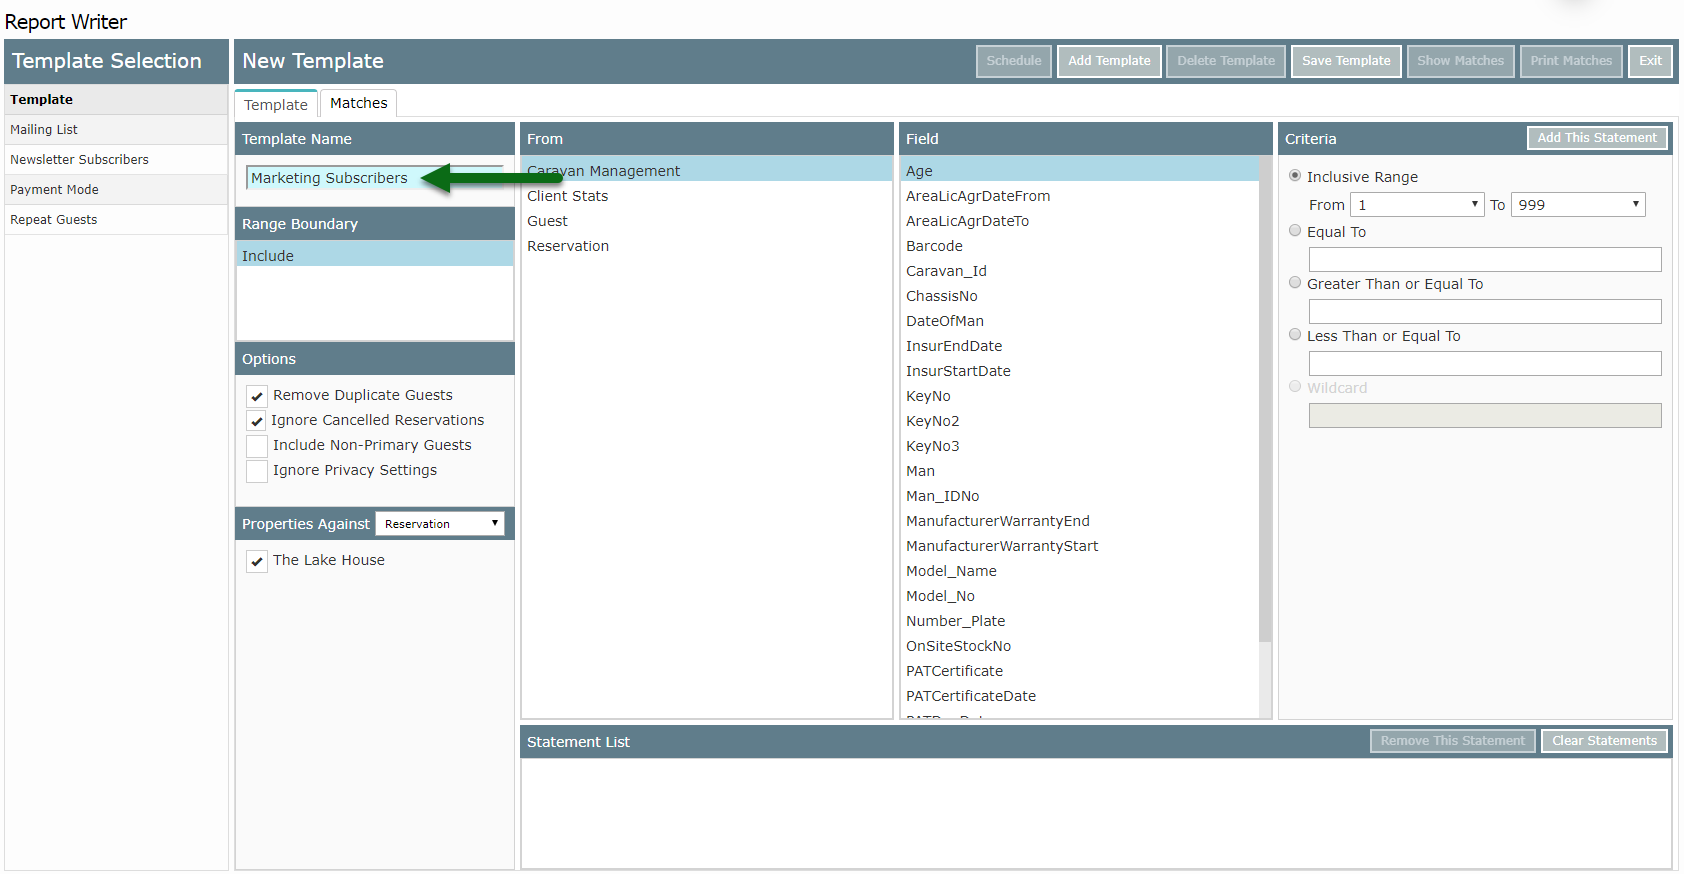The width and height of the screenshot is (1684, 874).
Task: Select the Template tab
Action: [276, 104]
